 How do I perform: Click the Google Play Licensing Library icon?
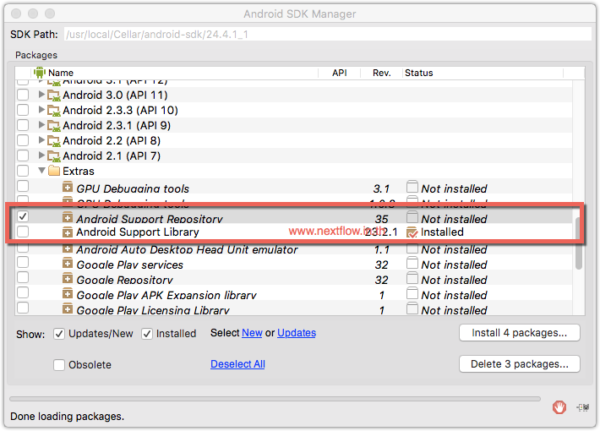click(68, 311)
